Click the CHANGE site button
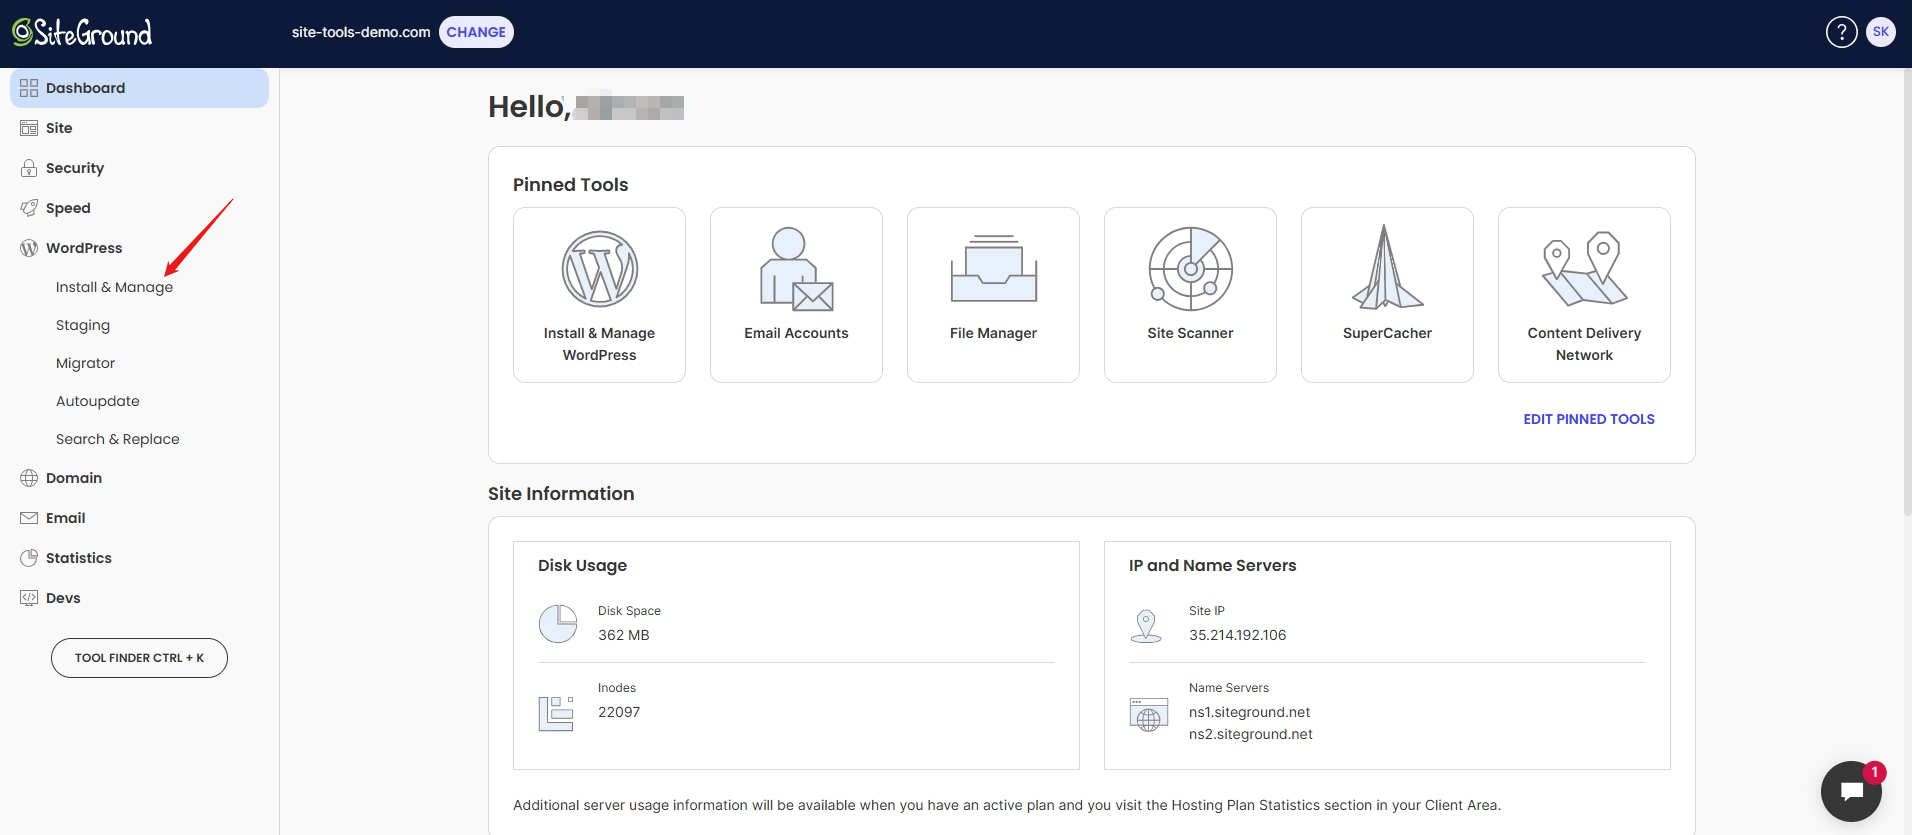The image size is (1912, 835). point(476,32)
